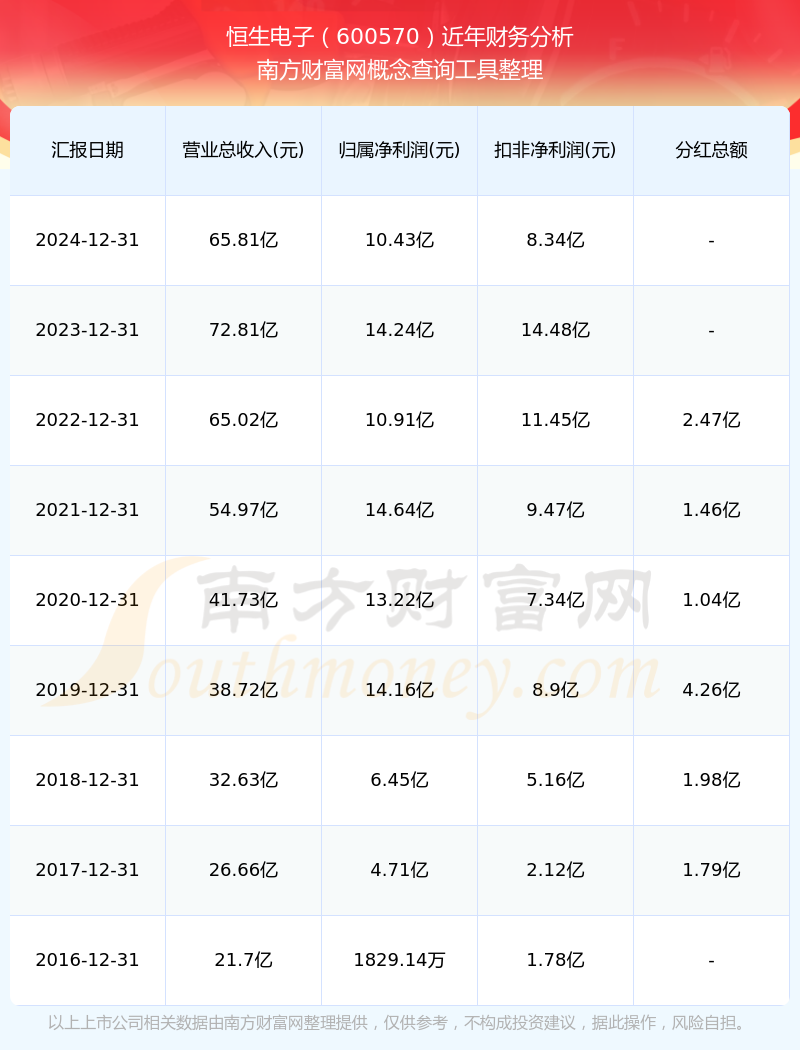This screenshot has height=1050, width=800.
Task: Click net profit value 10.43亿
Action: click(x=400, y=240)
